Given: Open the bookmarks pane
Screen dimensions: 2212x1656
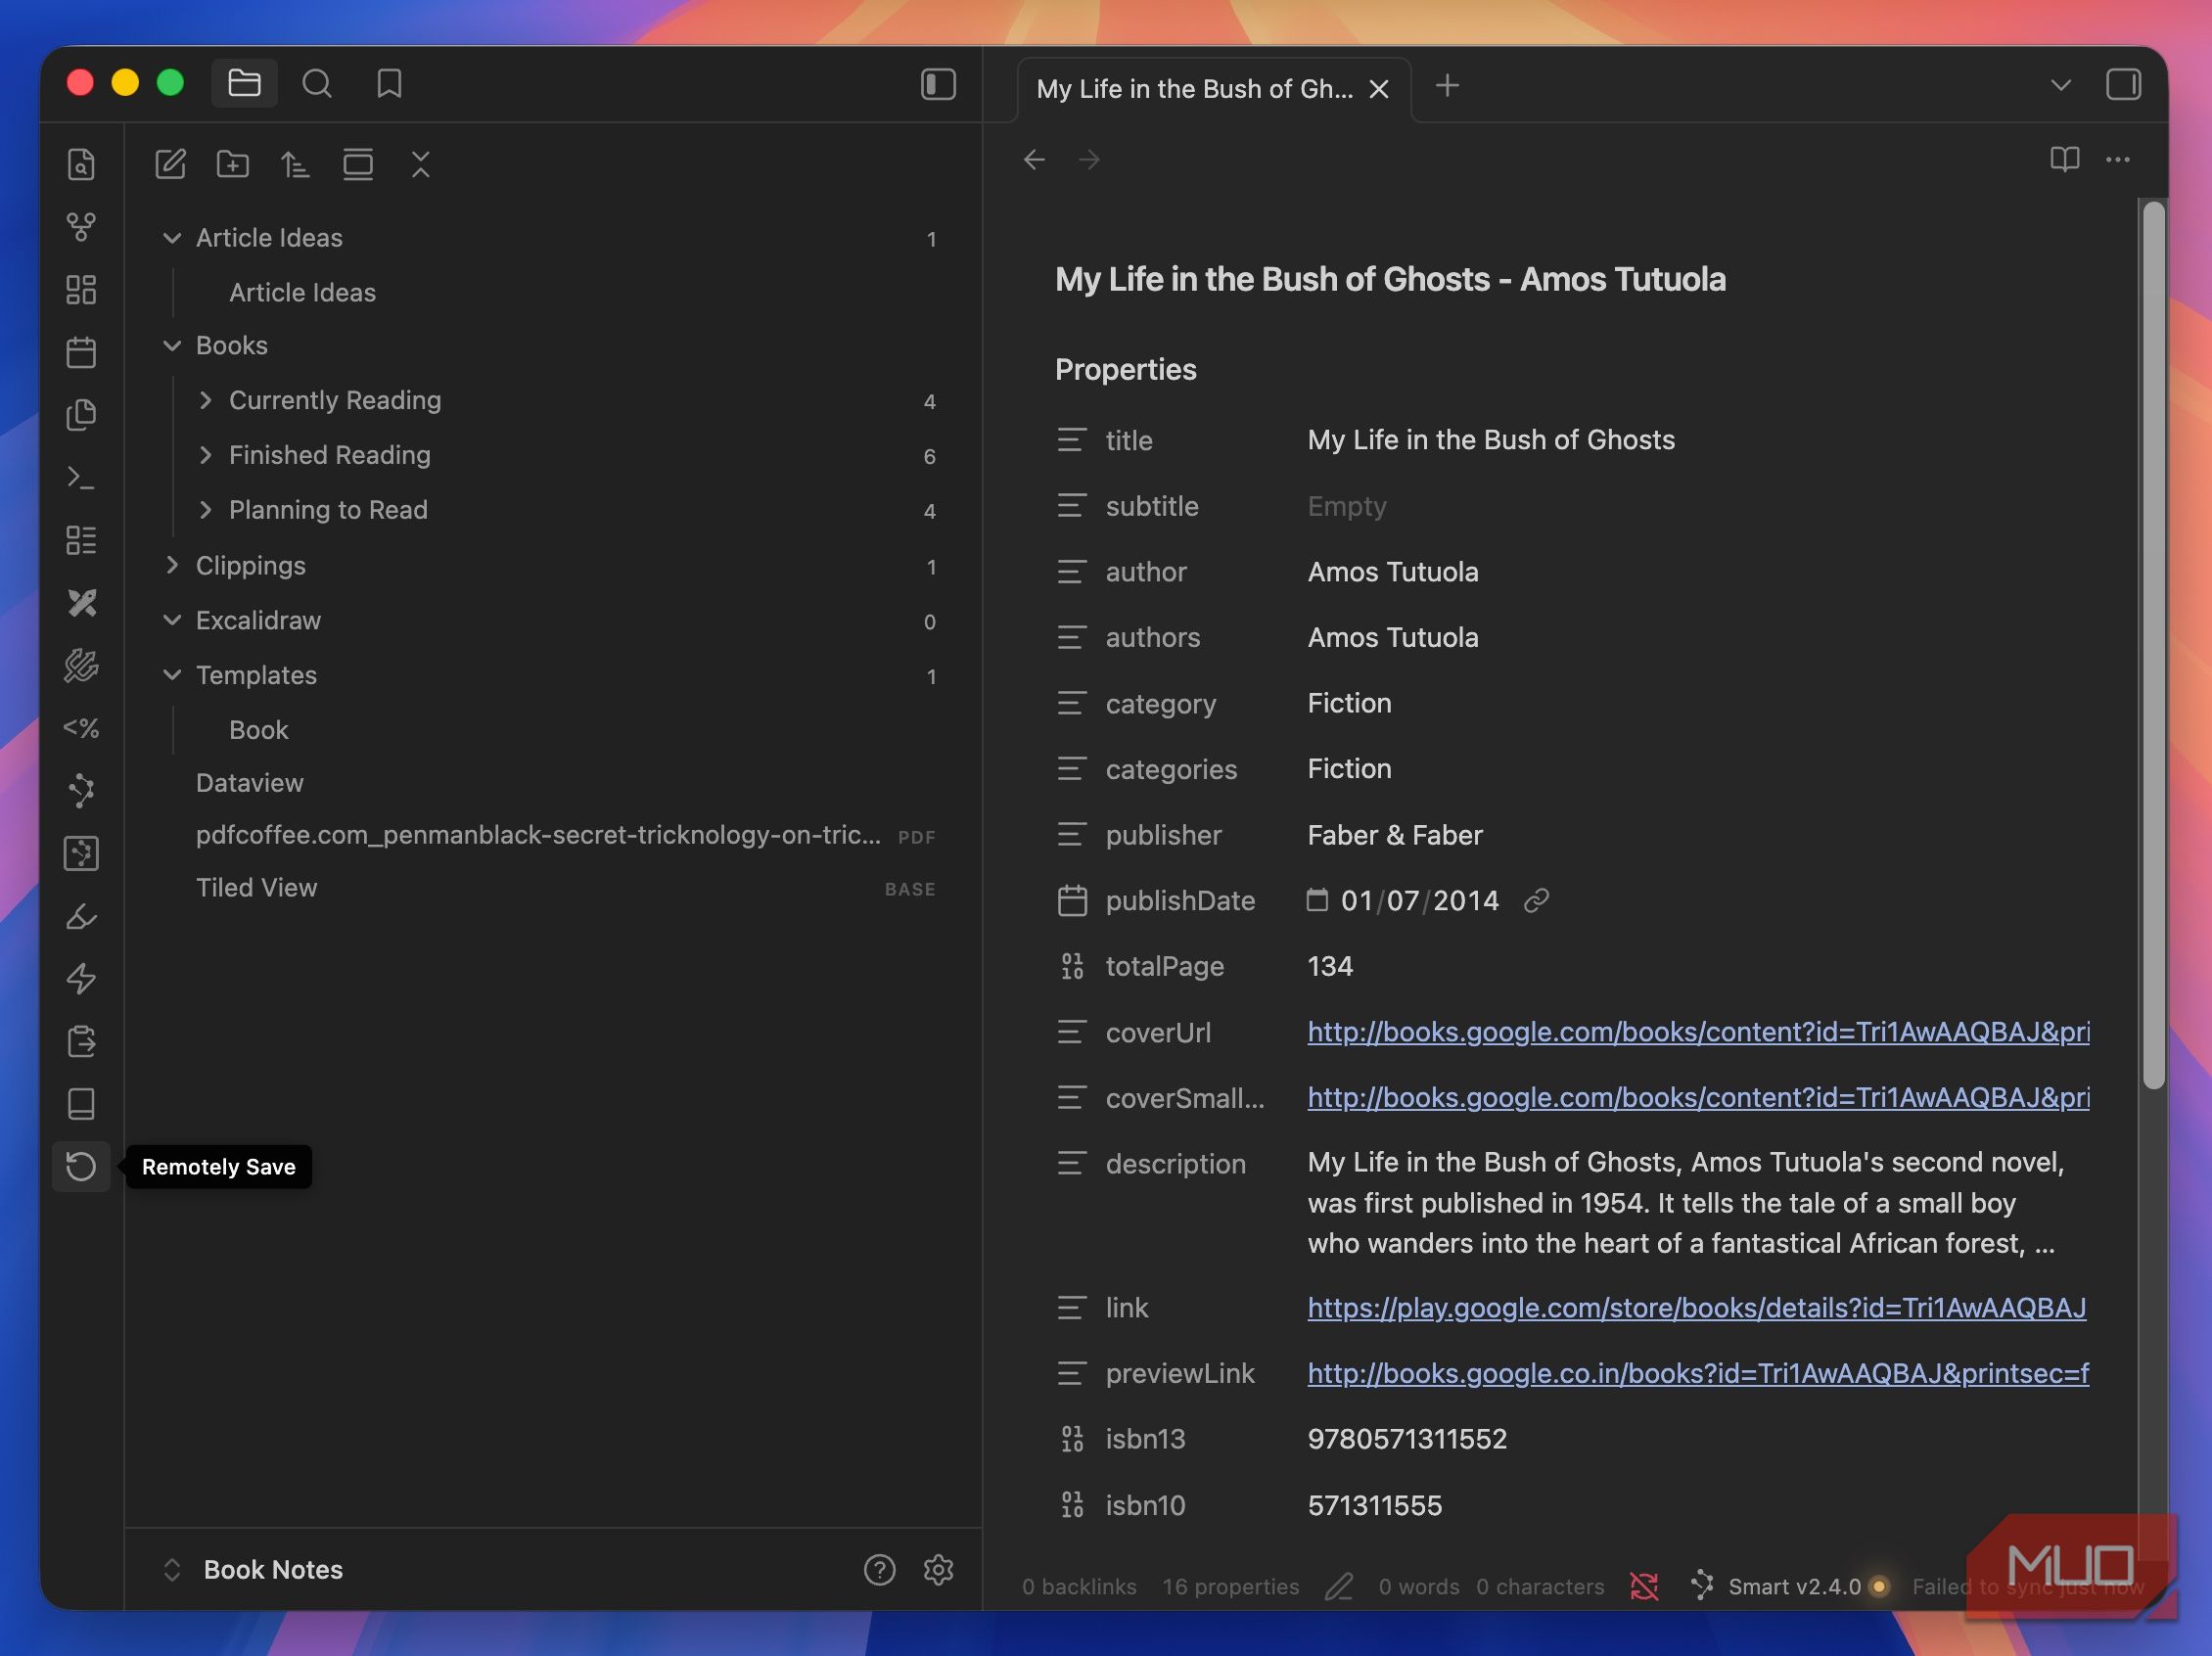Looking at the screenshot, I should (x=389, y=84).
